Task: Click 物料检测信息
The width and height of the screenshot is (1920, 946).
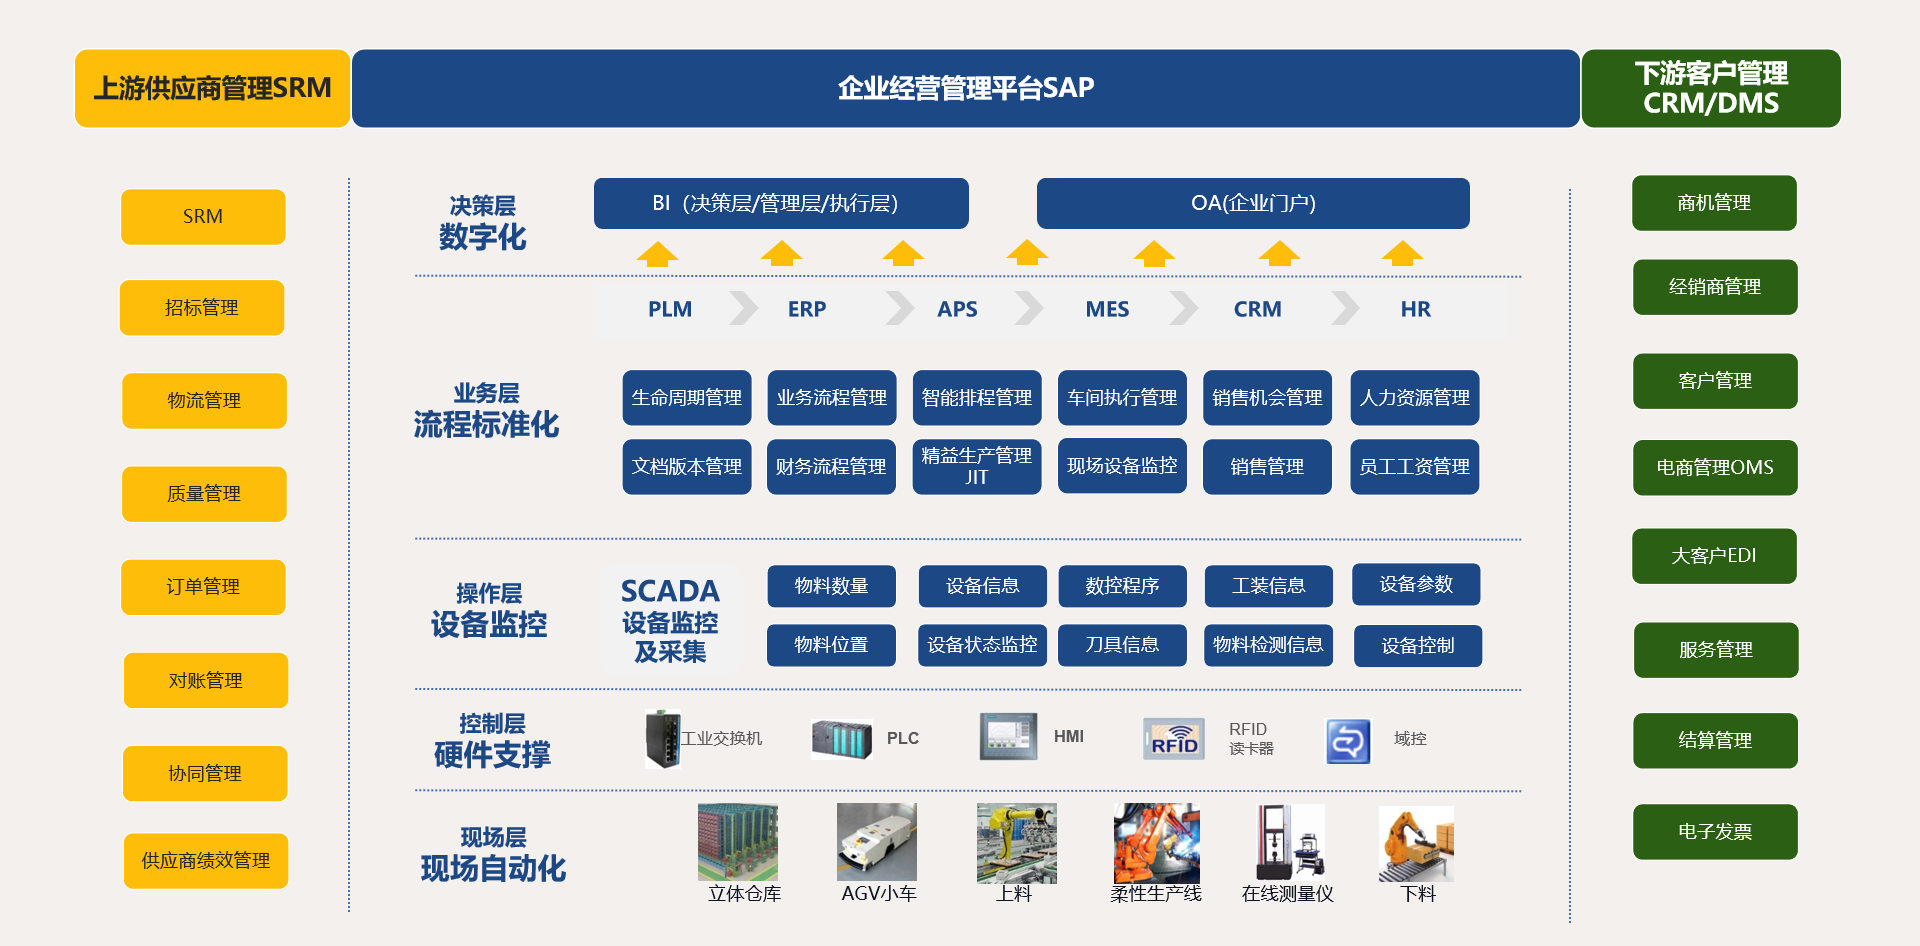Action: click(1268, 646)
